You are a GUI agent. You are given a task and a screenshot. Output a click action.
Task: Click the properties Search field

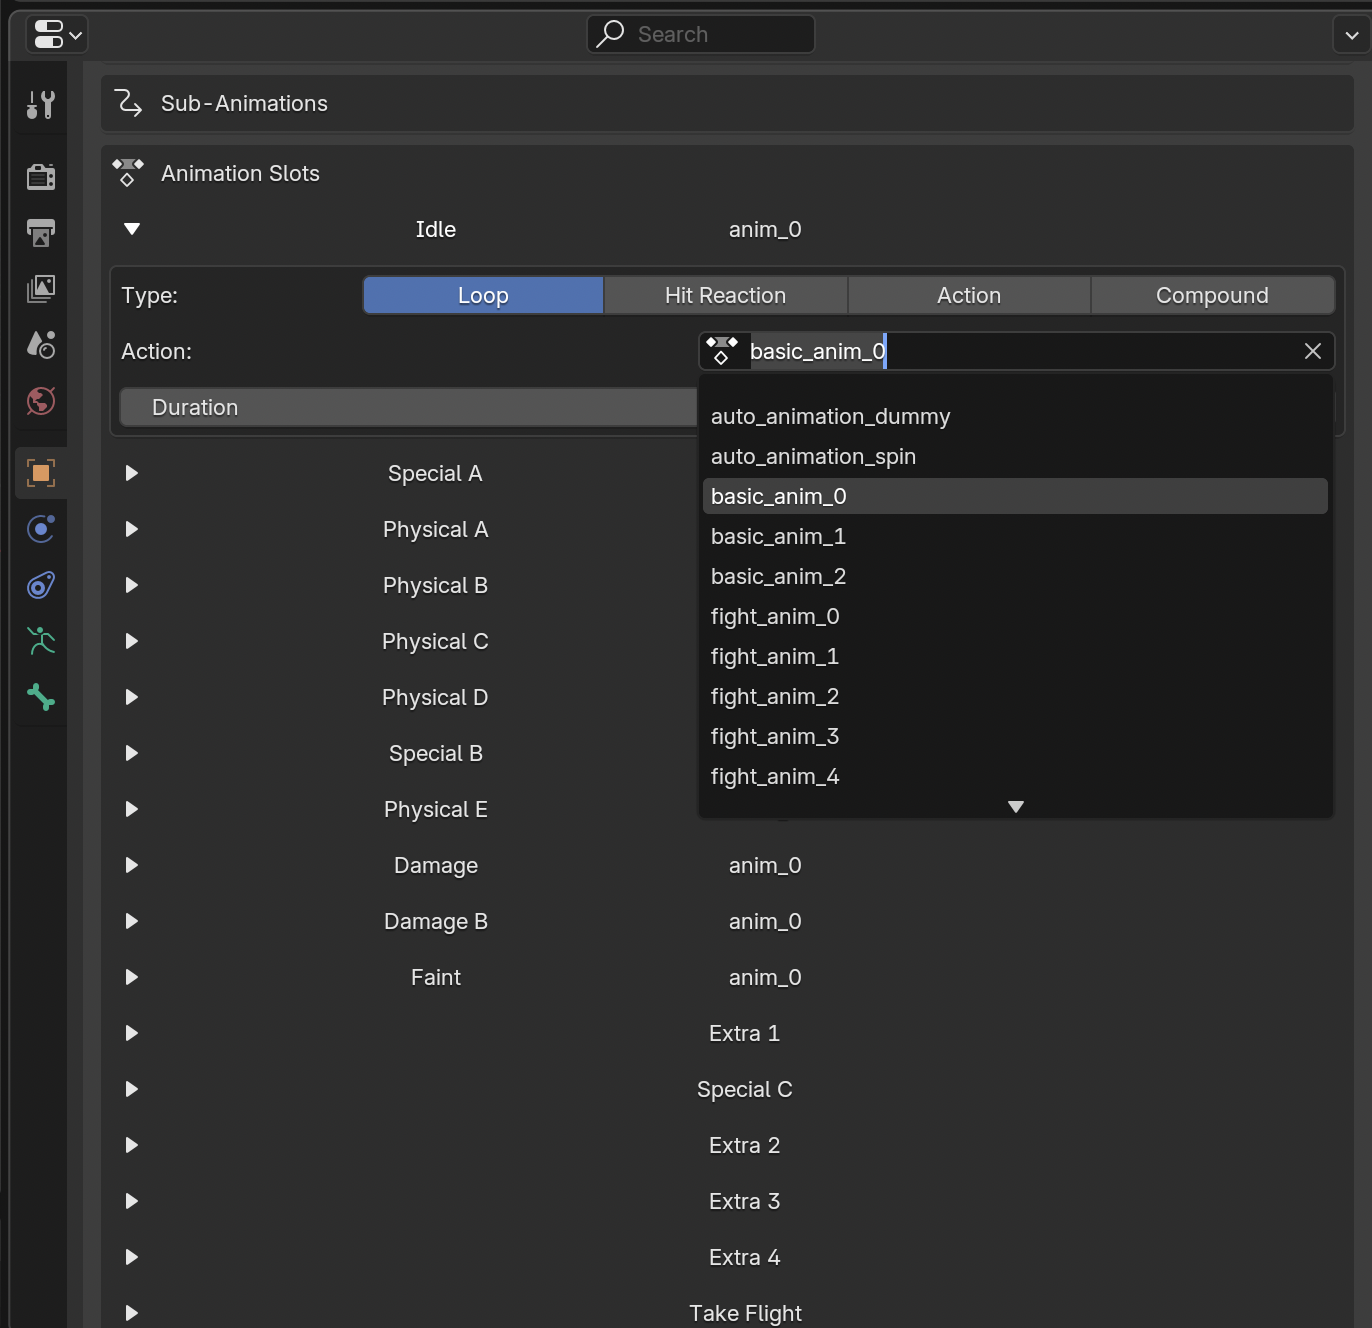pyautogui.click(x=701, y=34)
